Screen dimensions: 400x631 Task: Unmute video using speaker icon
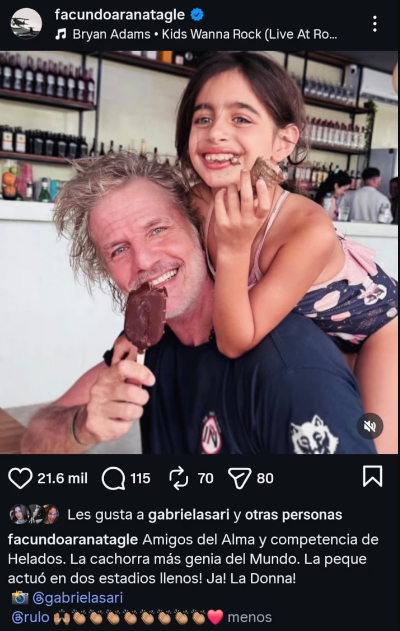point(370,426)
